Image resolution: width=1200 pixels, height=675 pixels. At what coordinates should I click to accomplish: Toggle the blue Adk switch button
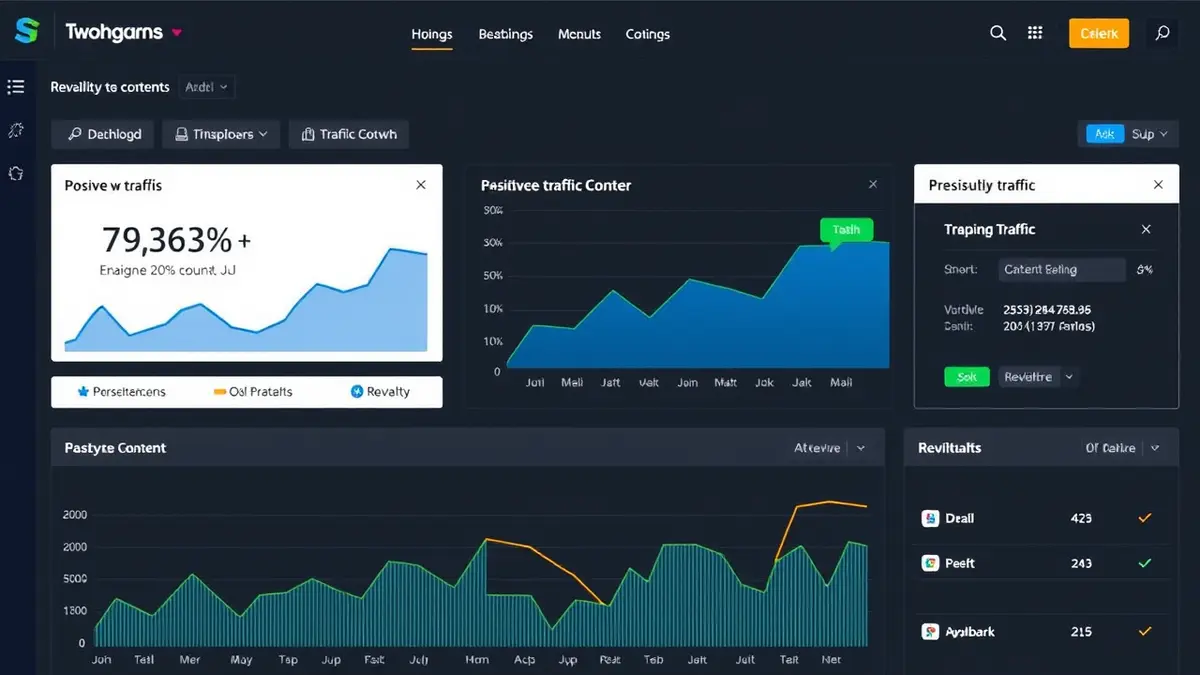(x=1105, y=133)
